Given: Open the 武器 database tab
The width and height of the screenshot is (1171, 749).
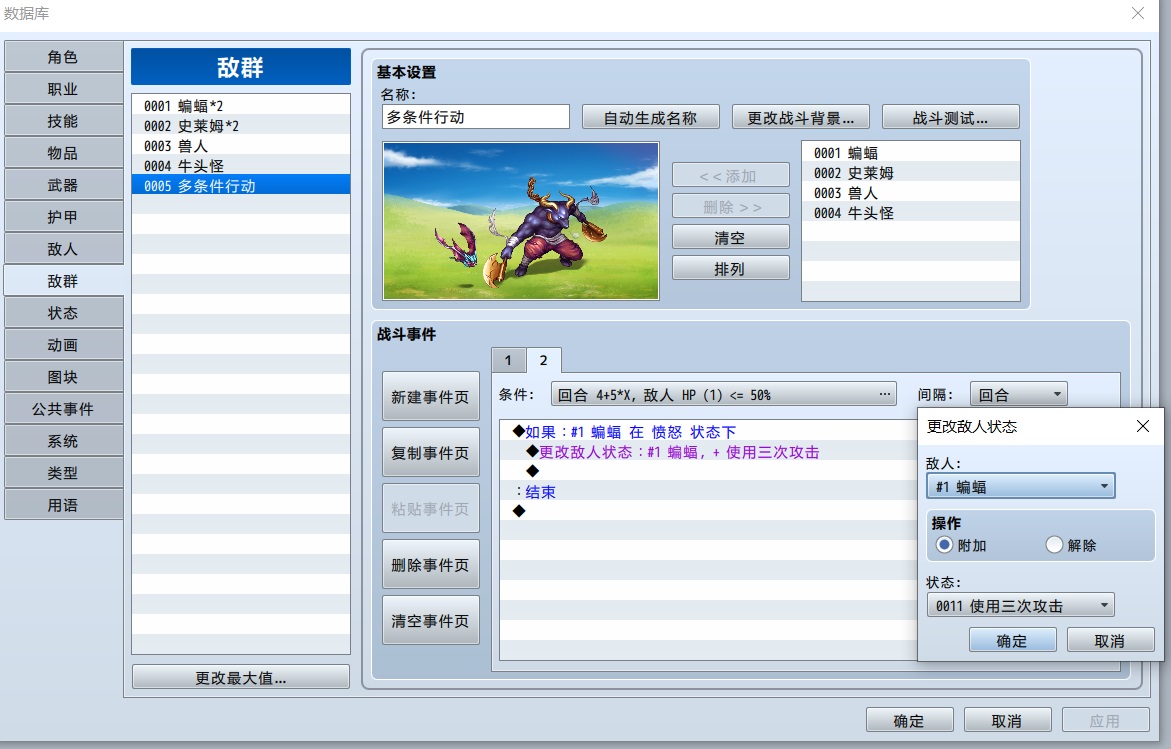Looking at the screenshot, I should click(x=63, y=185).
